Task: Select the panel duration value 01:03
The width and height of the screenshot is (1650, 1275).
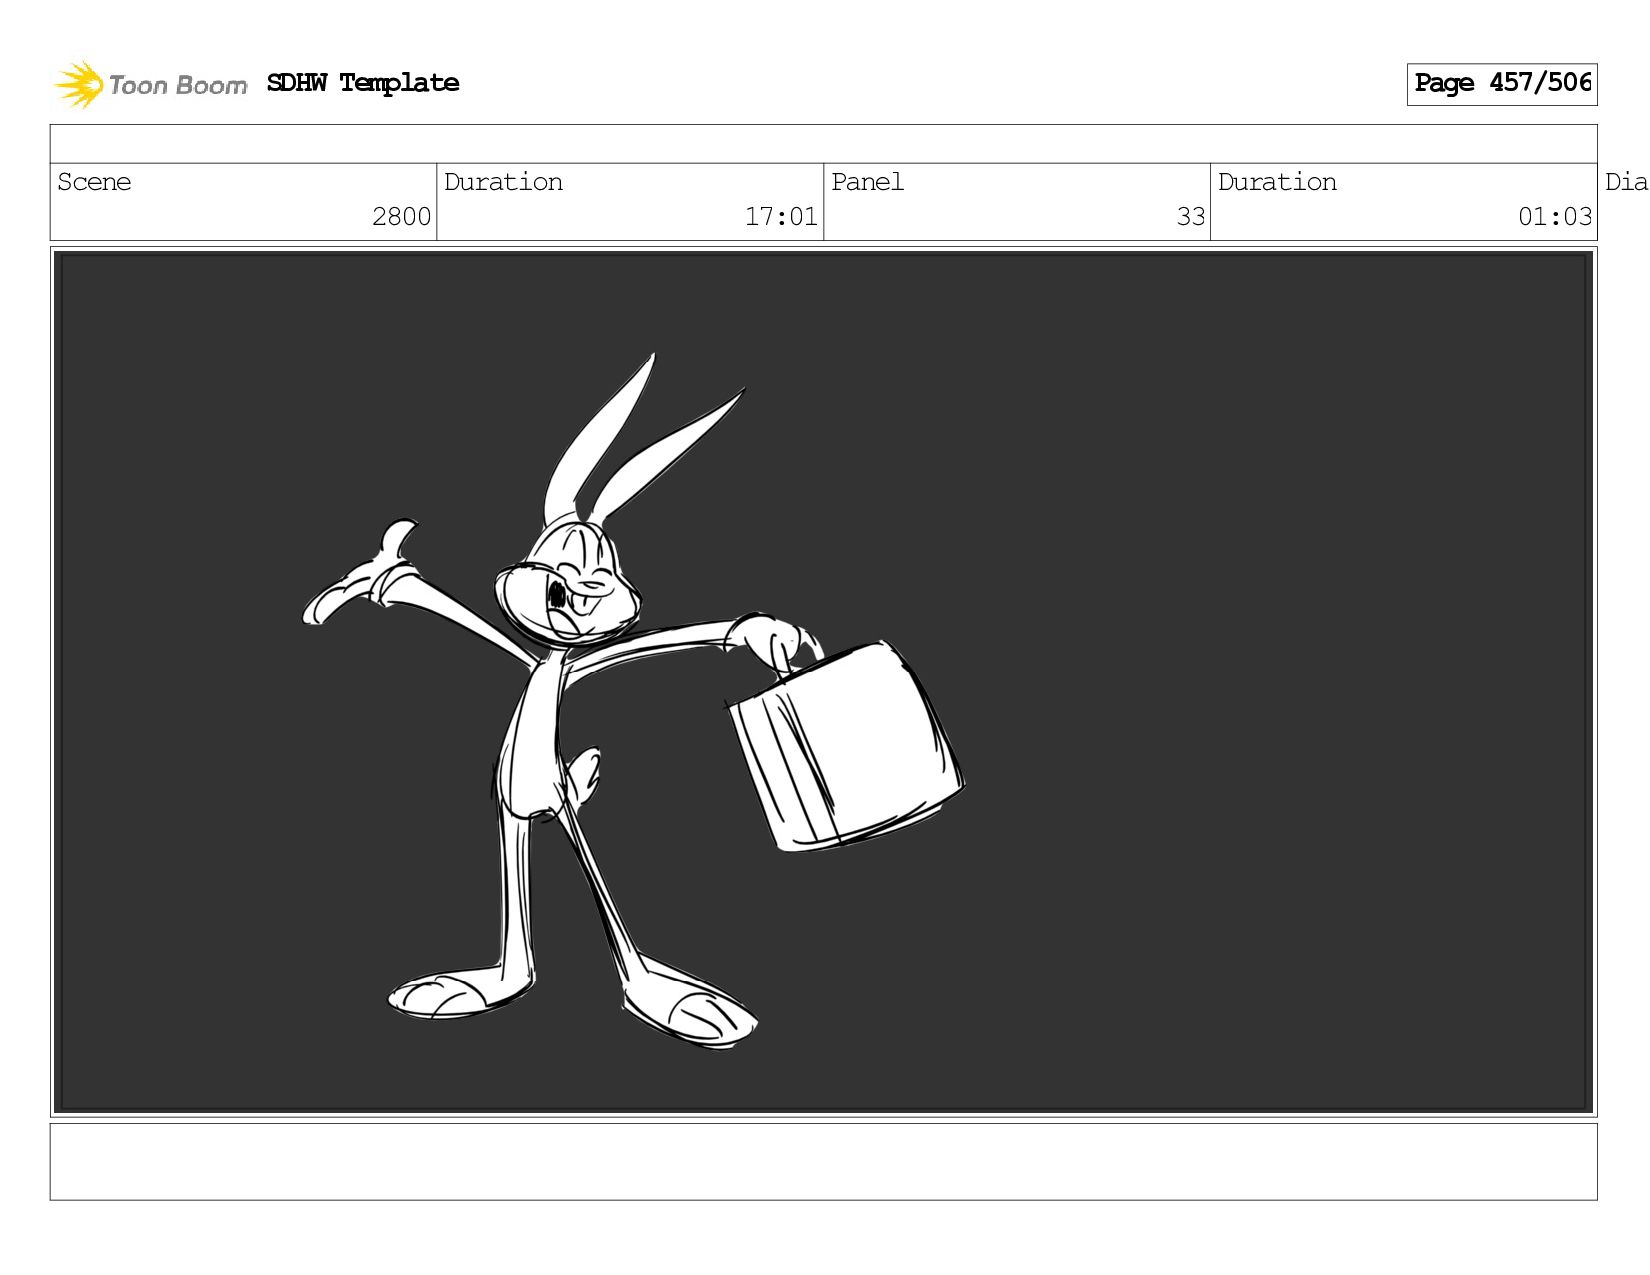Action: point(1555,217)
